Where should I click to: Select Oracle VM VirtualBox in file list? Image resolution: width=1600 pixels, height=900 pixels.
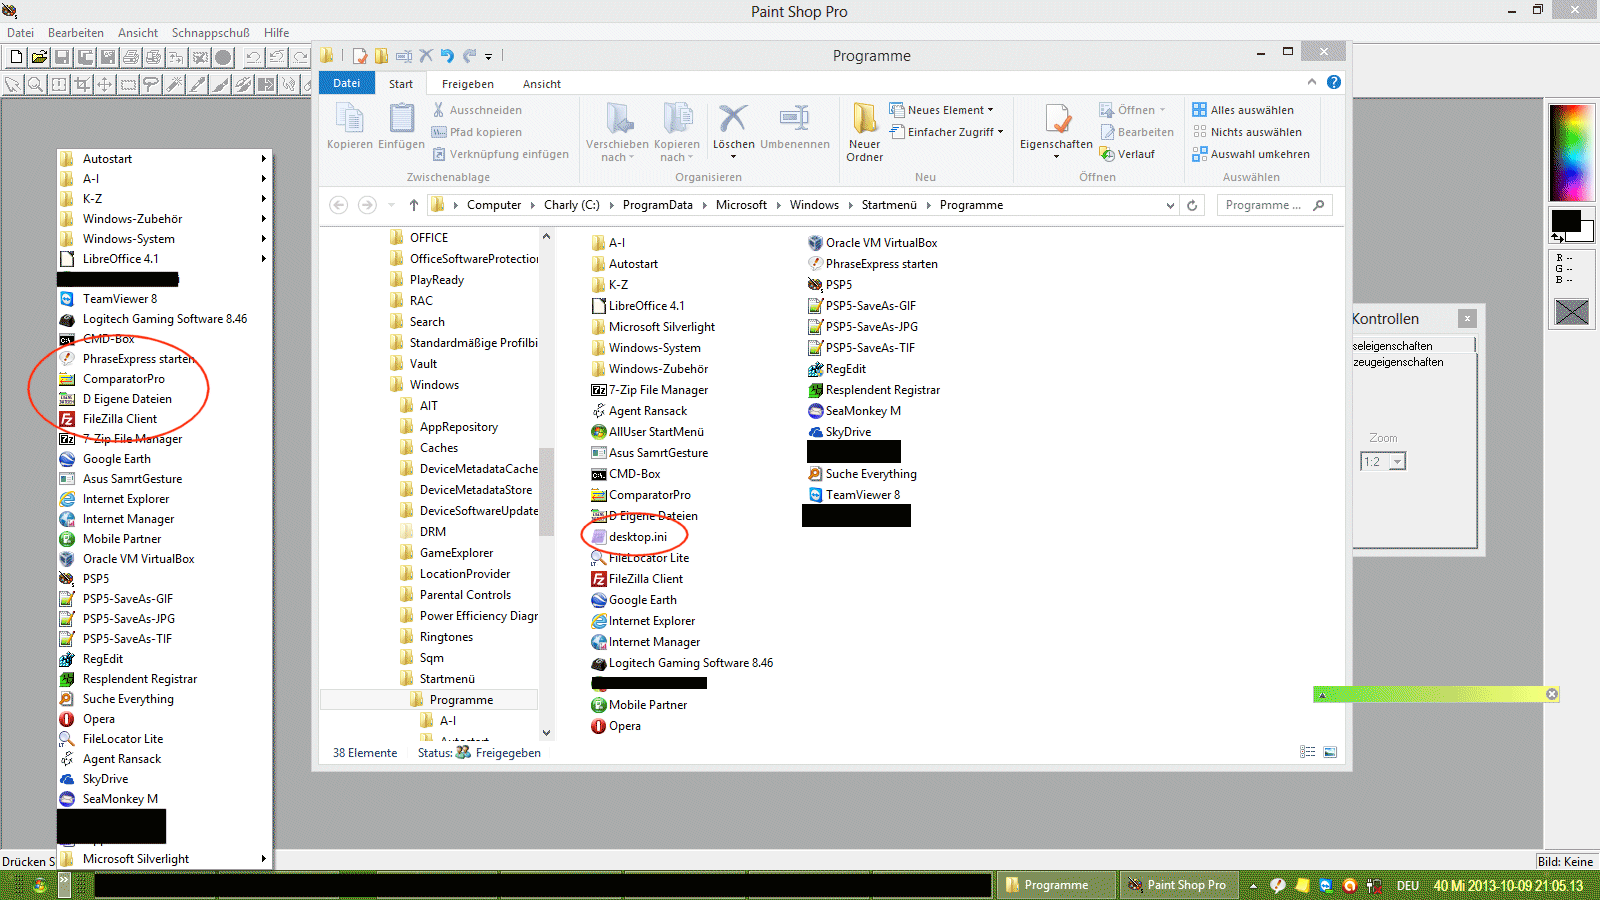click(x=872, y=243)
